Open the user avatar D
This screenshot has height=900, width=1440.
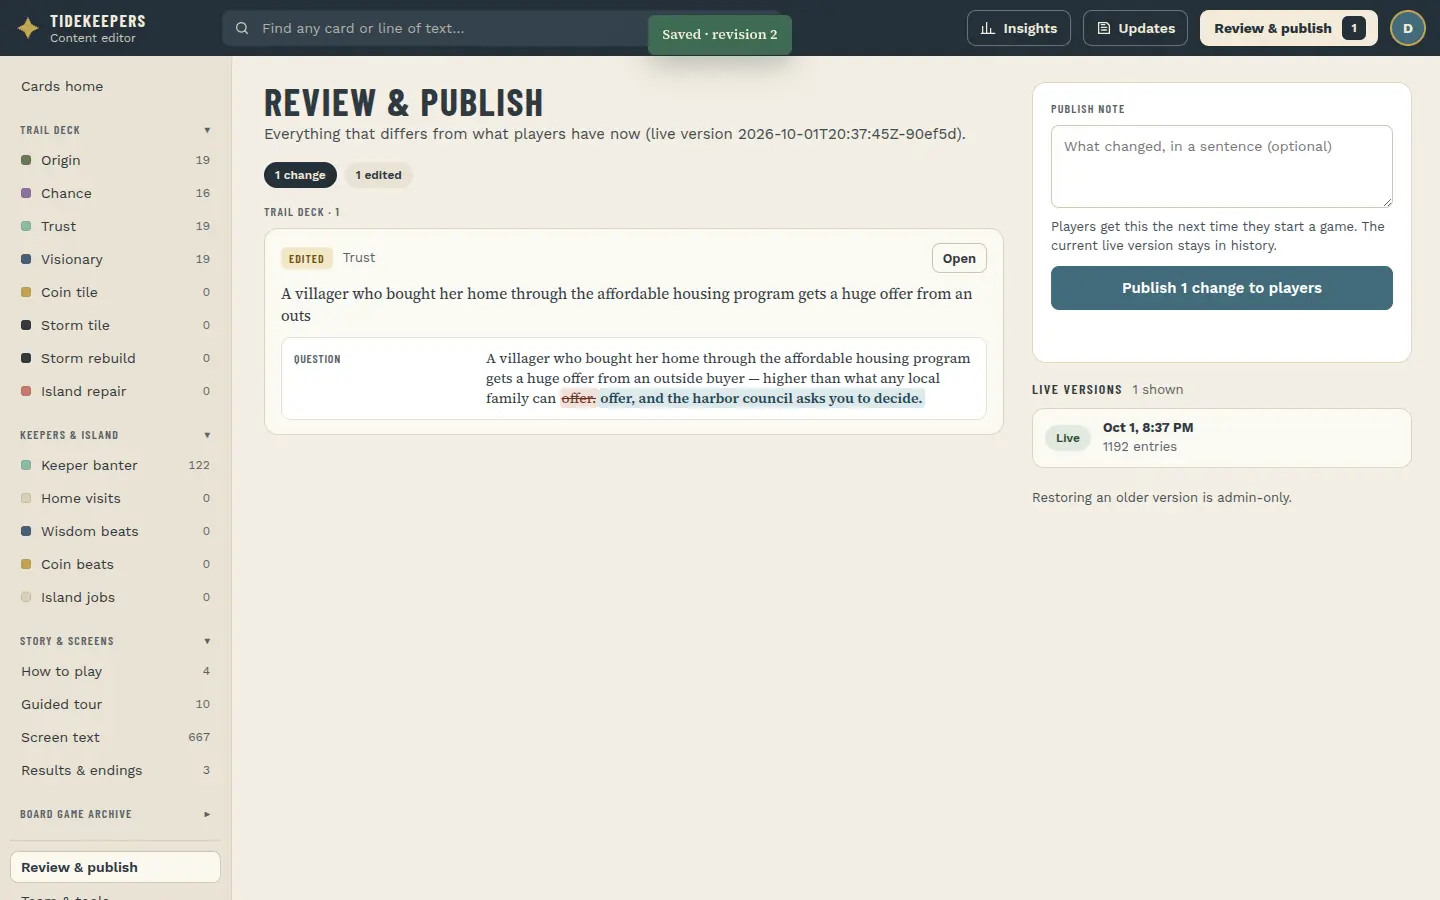pyautogui.click(x=1408, y=28)
